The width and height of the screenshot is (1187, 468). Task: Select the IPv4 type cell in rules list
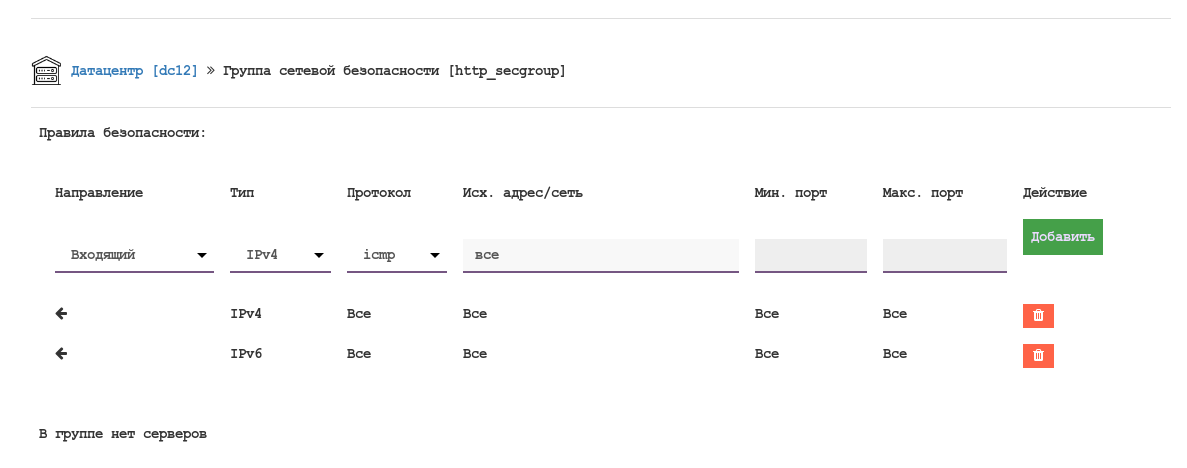(246, 314)
